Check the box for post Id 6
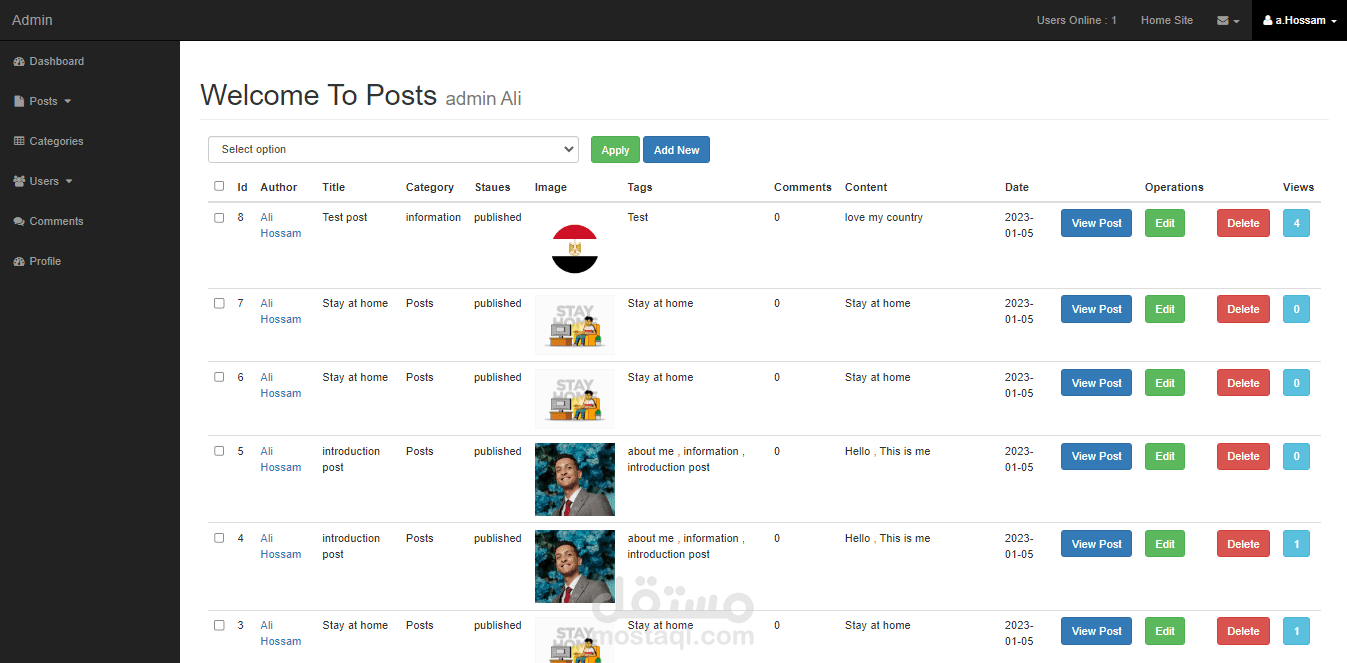The width and height of the screenshot is (1347, 663). 219,378
